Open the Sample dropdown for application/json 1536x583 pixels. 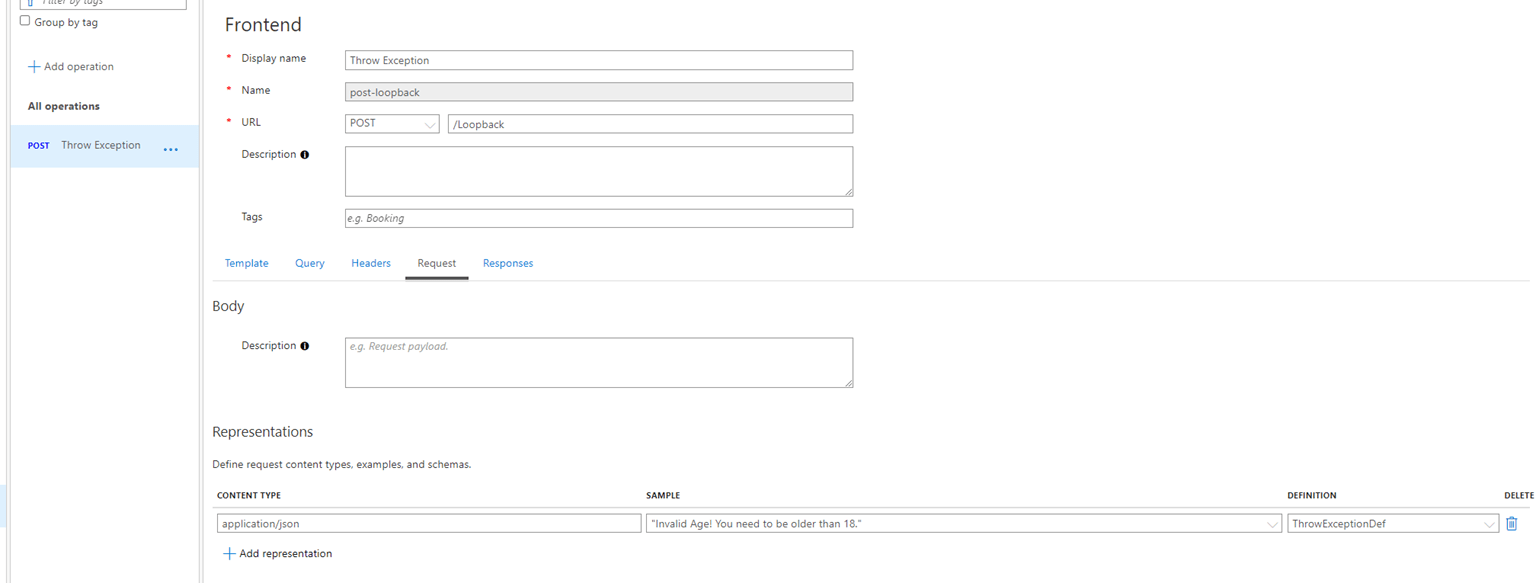point(1273,523)
